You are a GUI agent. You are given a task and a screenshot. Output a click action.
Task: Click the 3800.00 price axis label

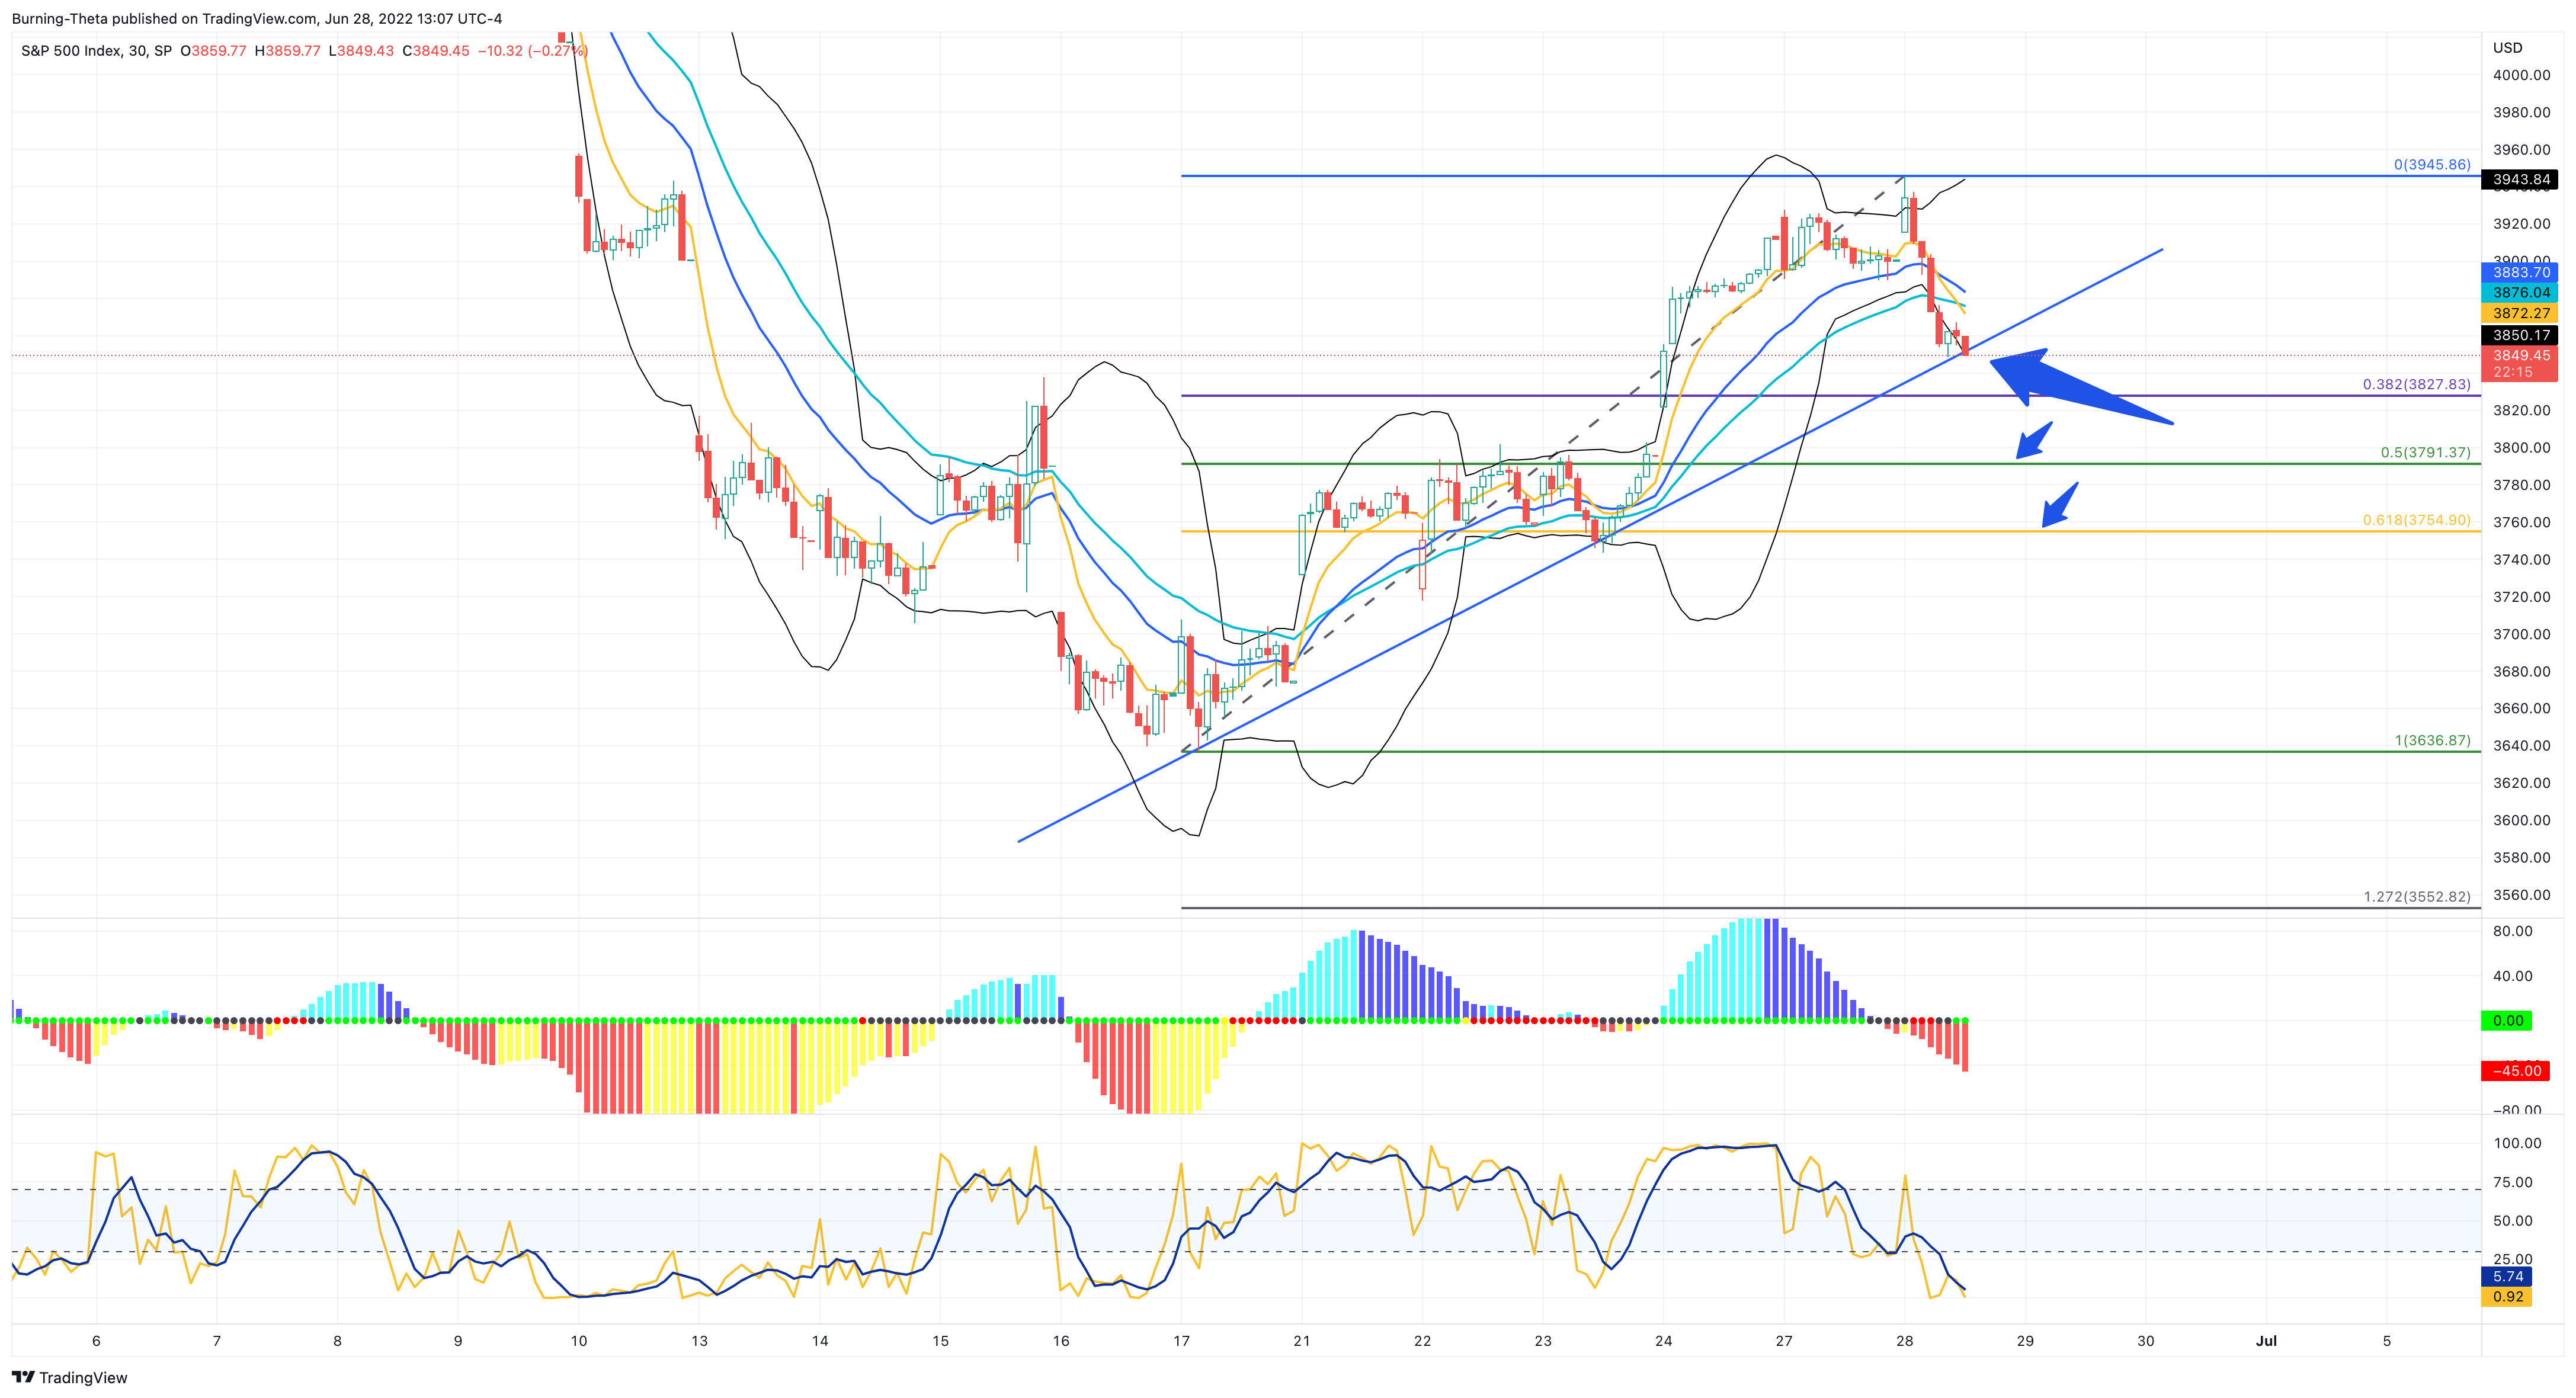tap(2521, 447)
